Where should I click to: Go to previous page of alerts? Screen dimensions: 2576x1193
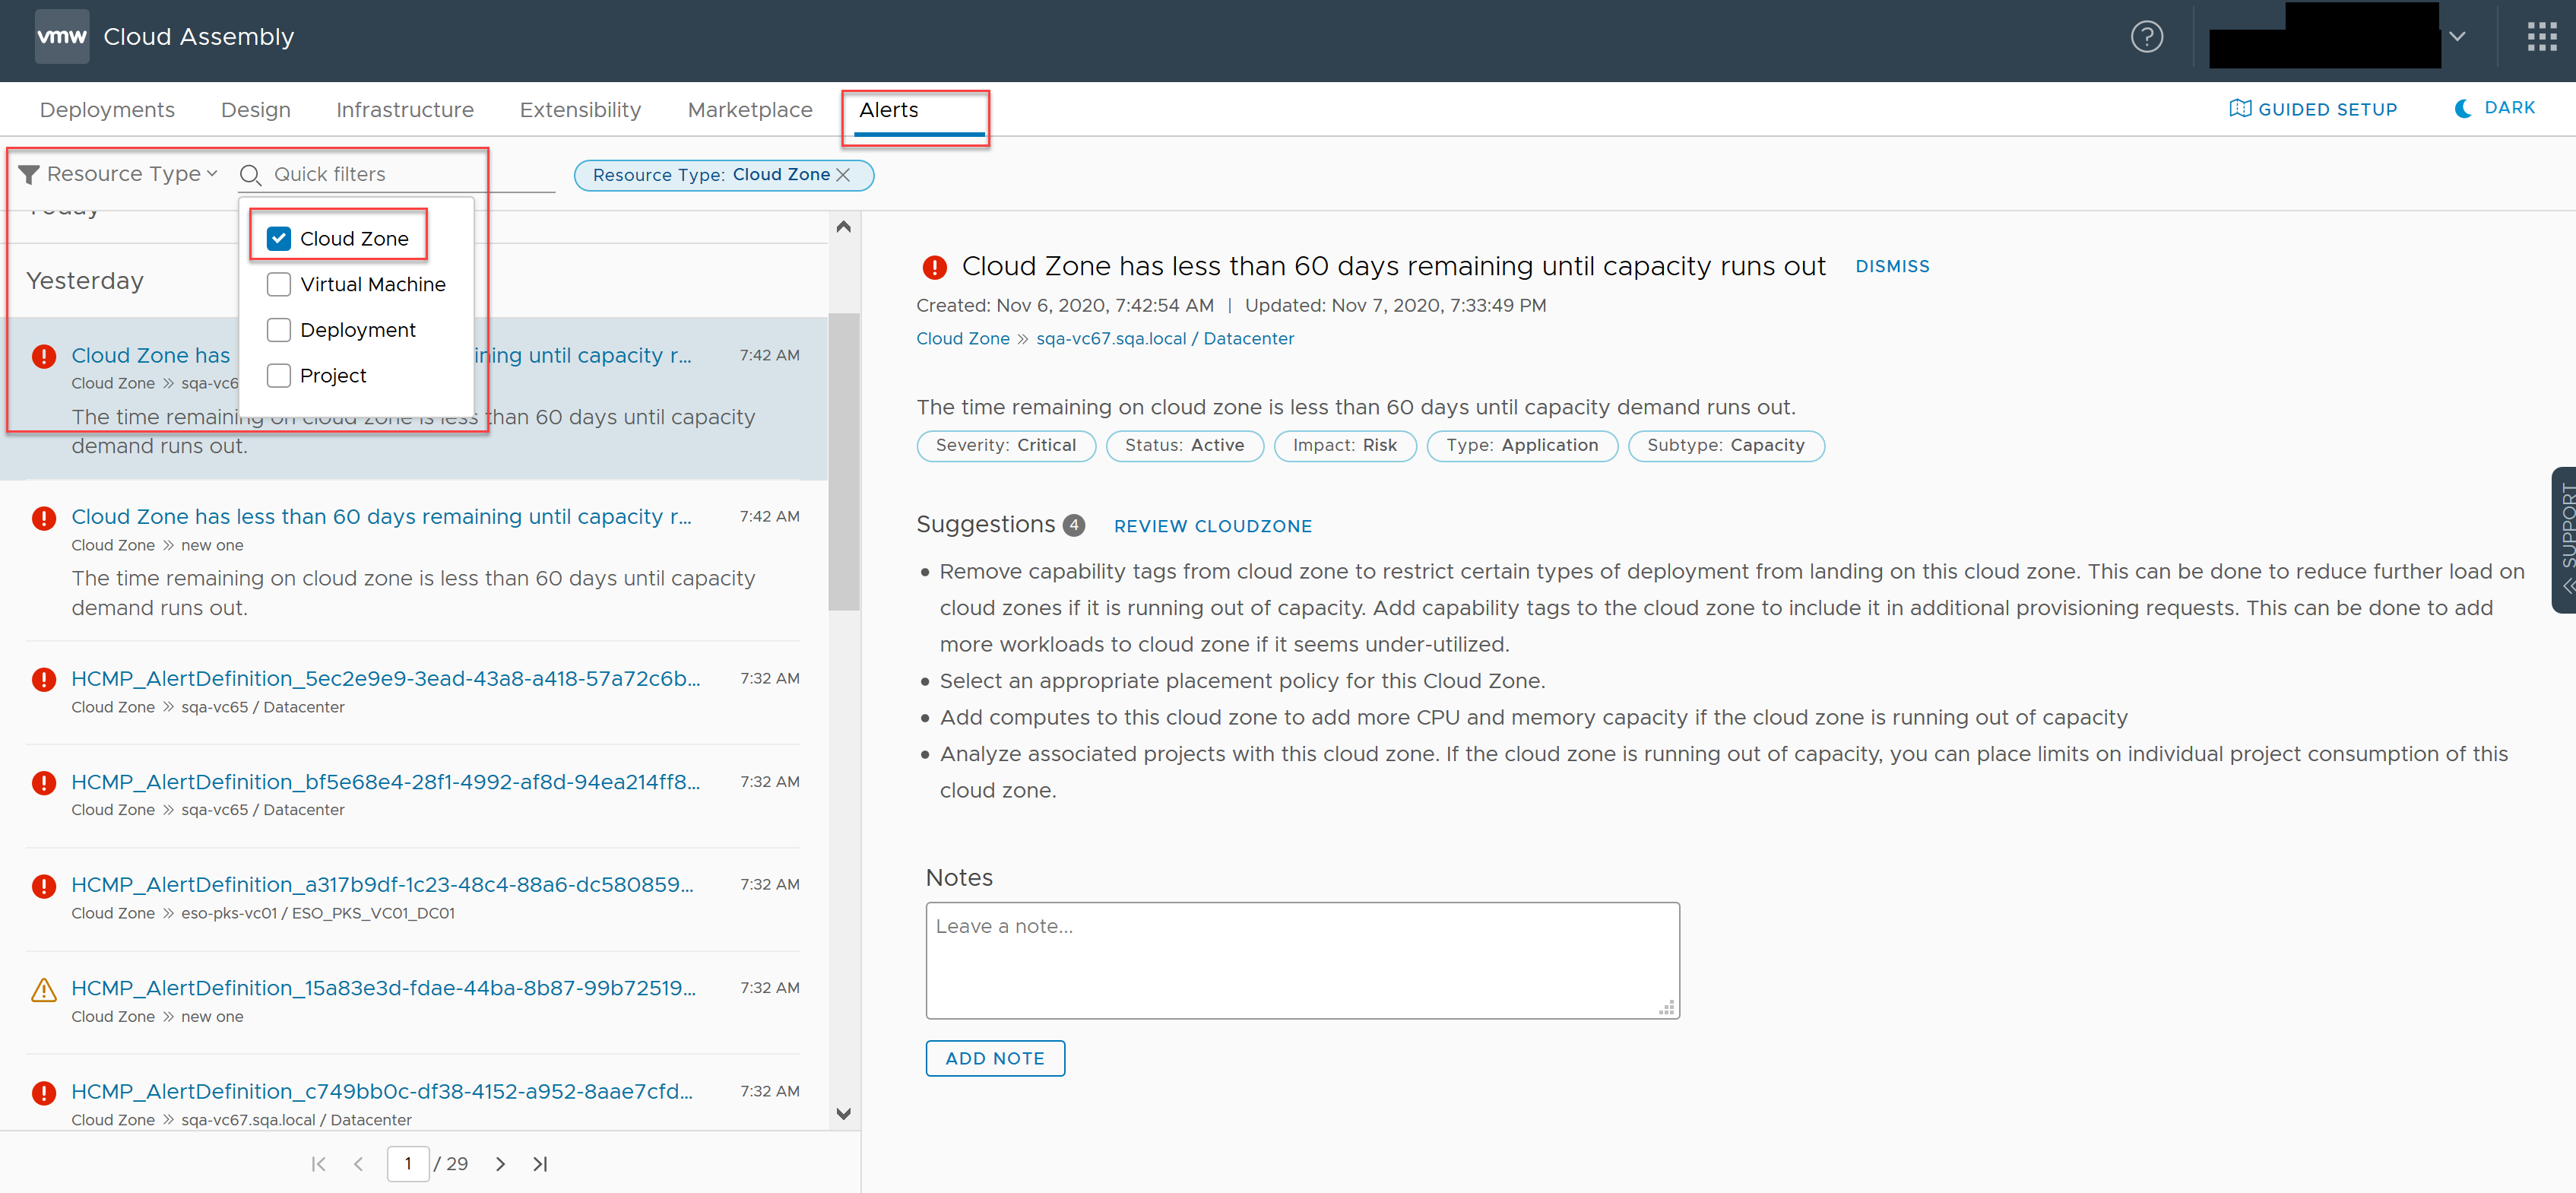click(358, 1164)
